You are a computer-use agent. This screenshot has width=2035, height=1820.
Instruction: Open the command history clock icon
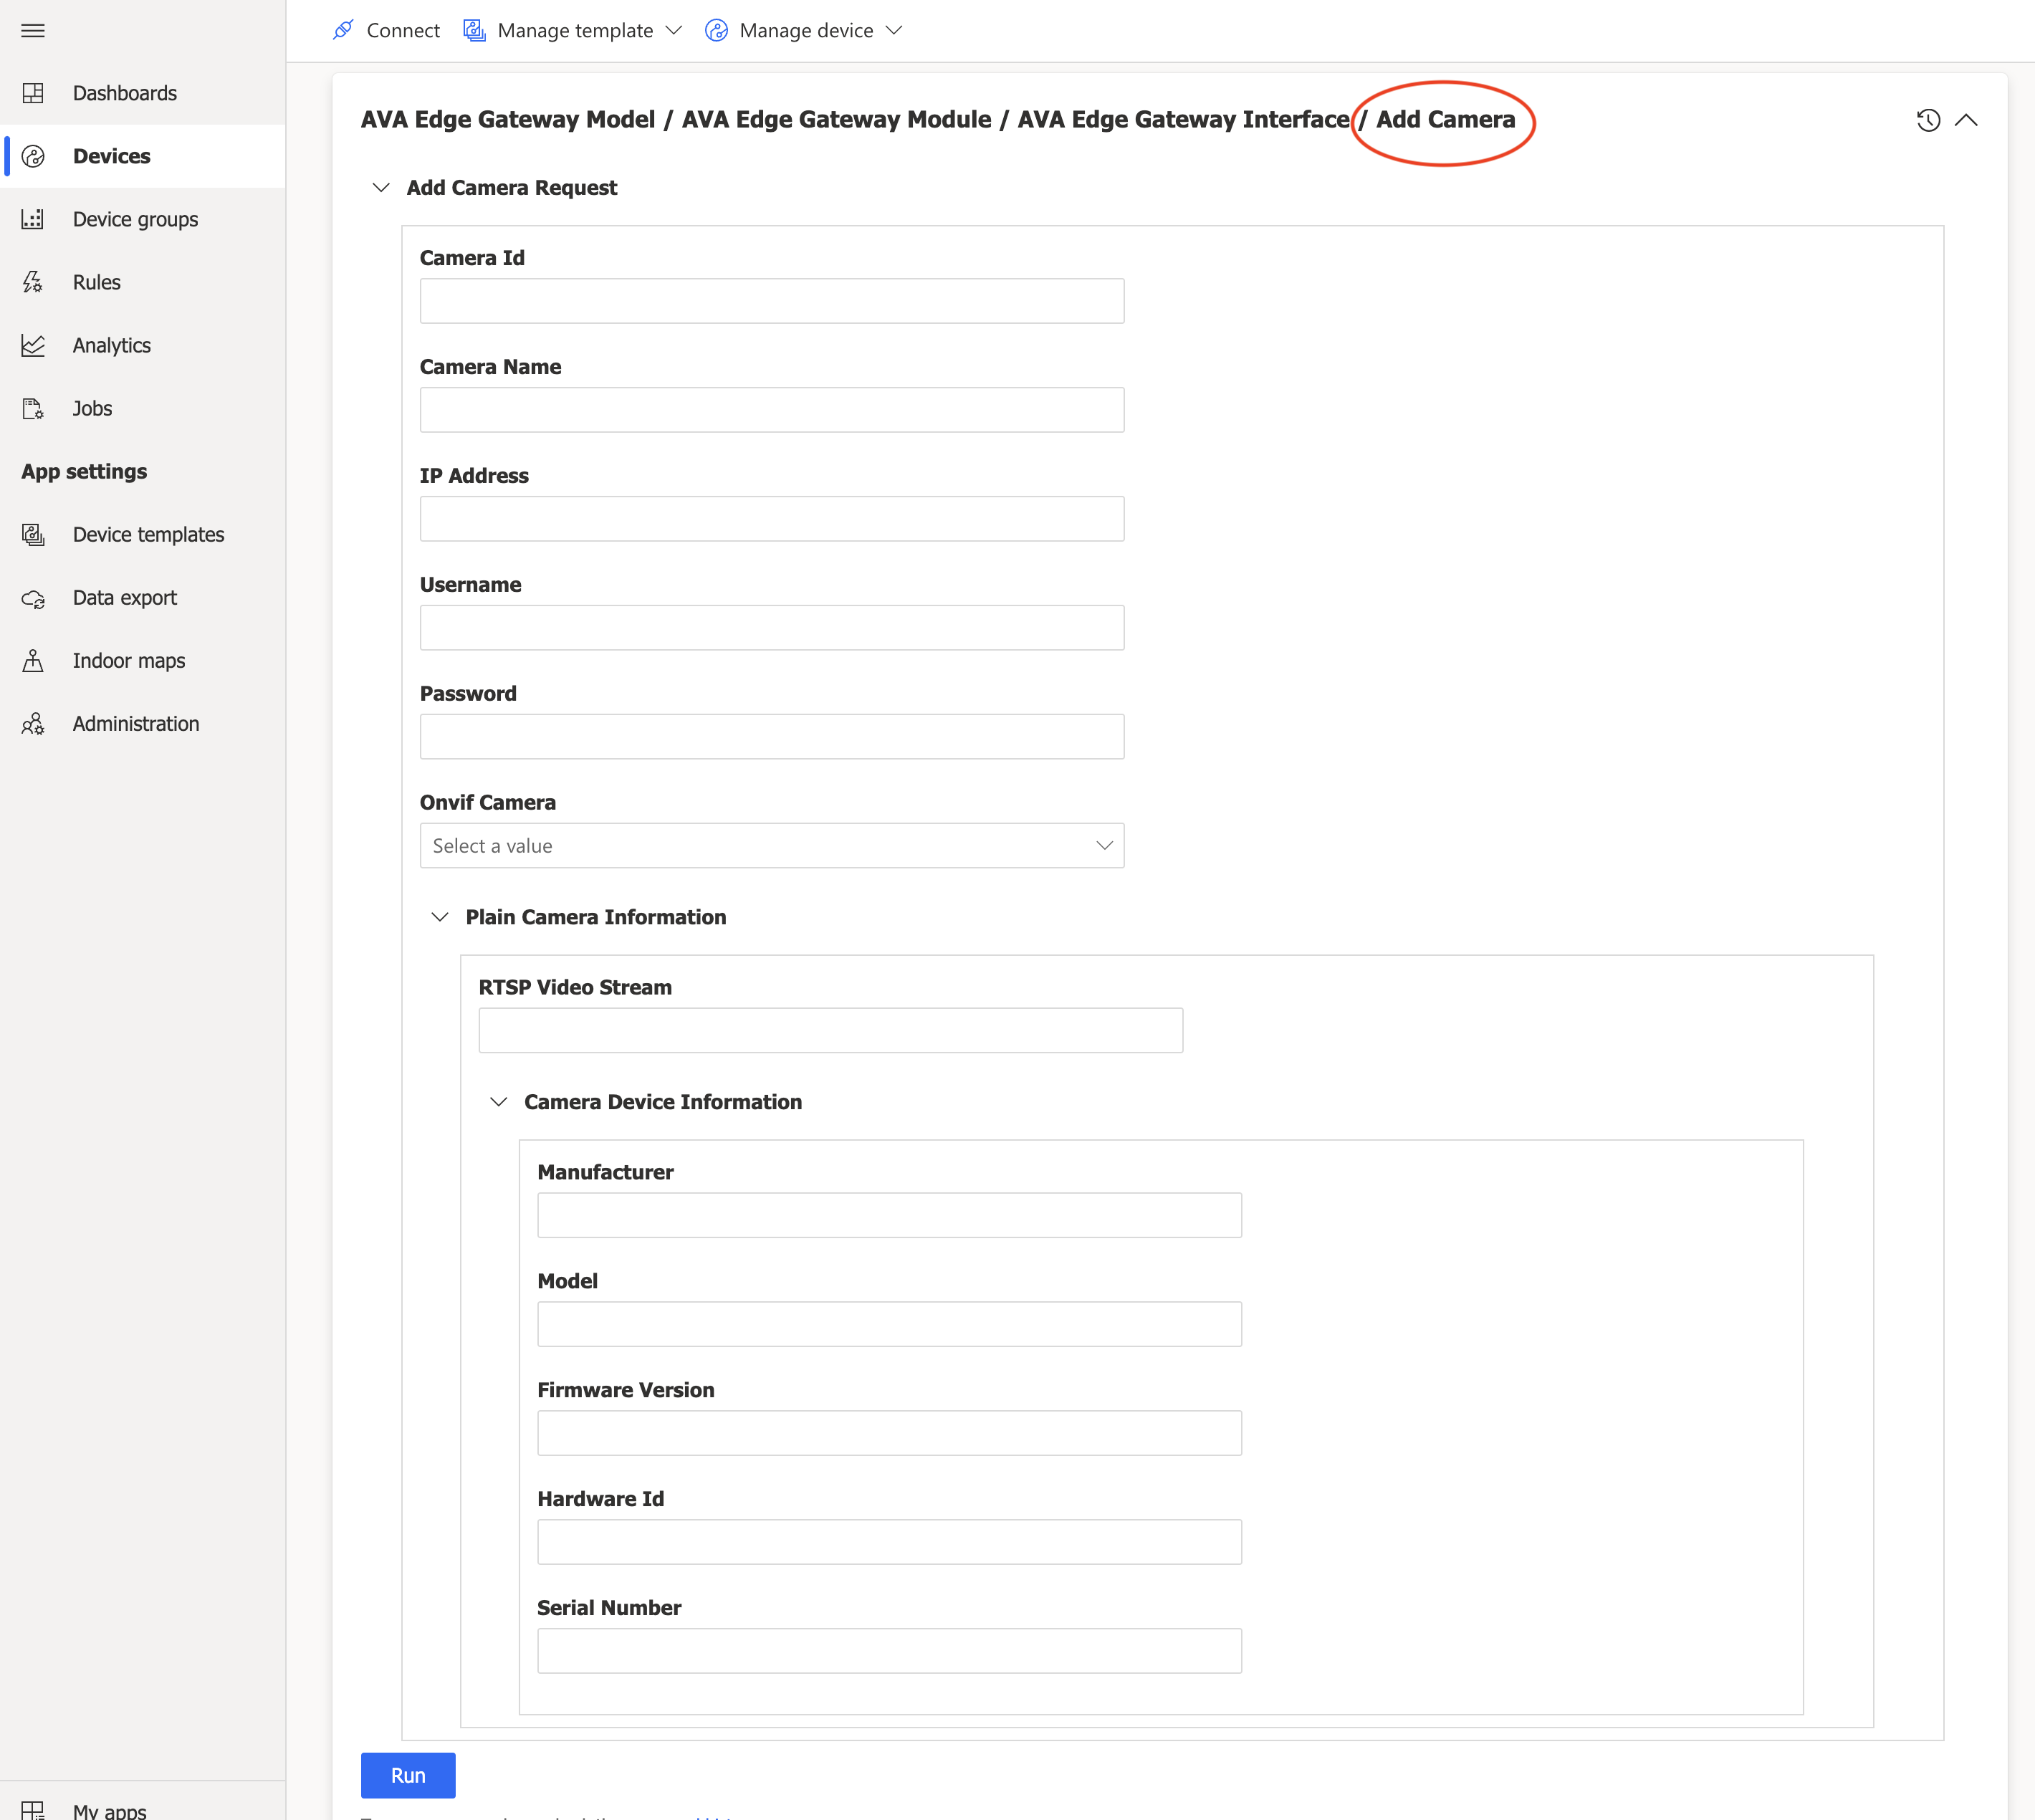point(1928,120)
